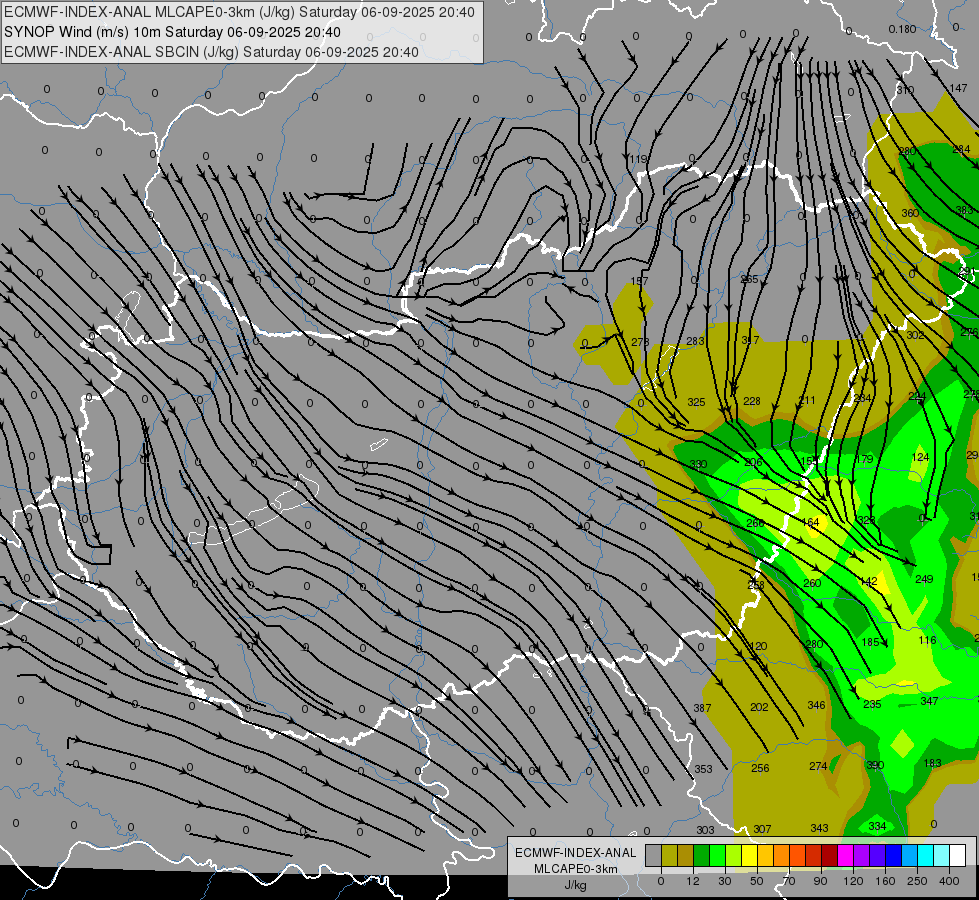Click the MLCAPE0-3km title line at top
The height and width of the screenshot is (900, 979).
(239, 12)
